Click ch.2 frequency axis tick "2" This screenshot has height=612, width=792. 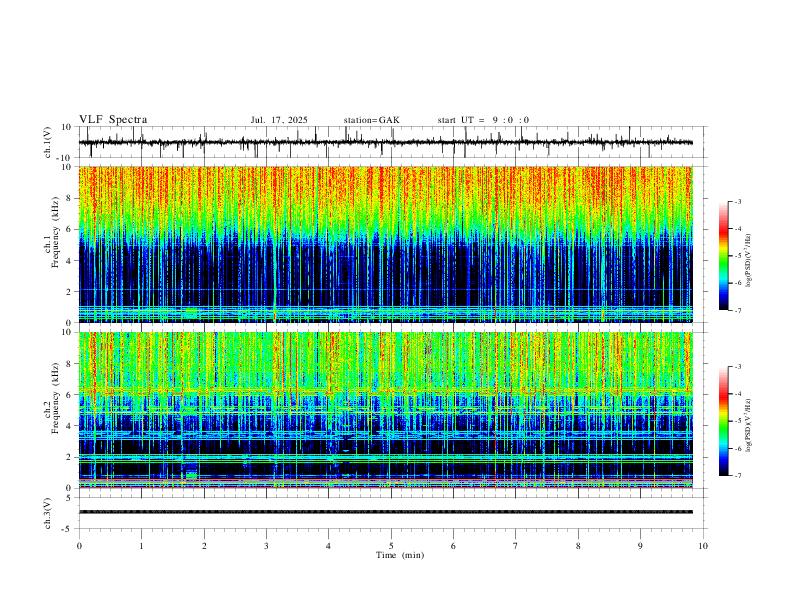(x=69, y=457)
